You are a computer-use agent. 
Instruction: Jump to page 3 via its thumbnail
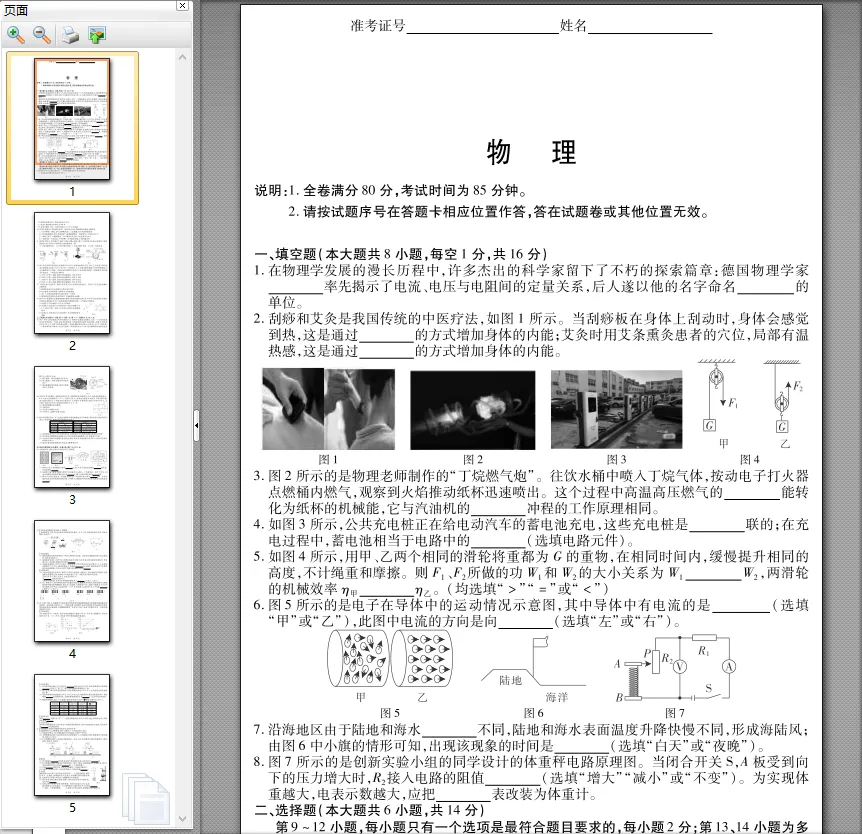coord(72,427)
